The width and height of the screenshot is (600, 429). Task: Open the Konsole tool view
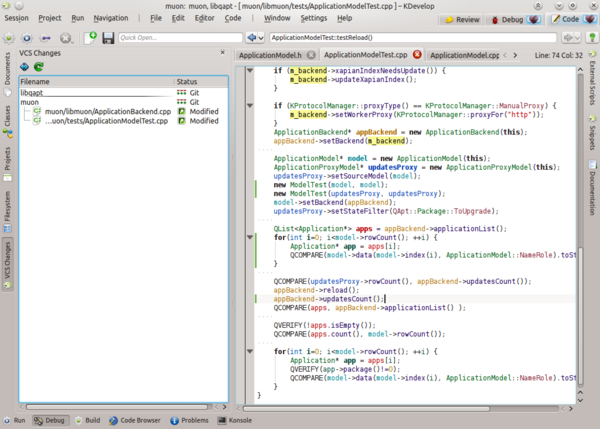[235, 421]
